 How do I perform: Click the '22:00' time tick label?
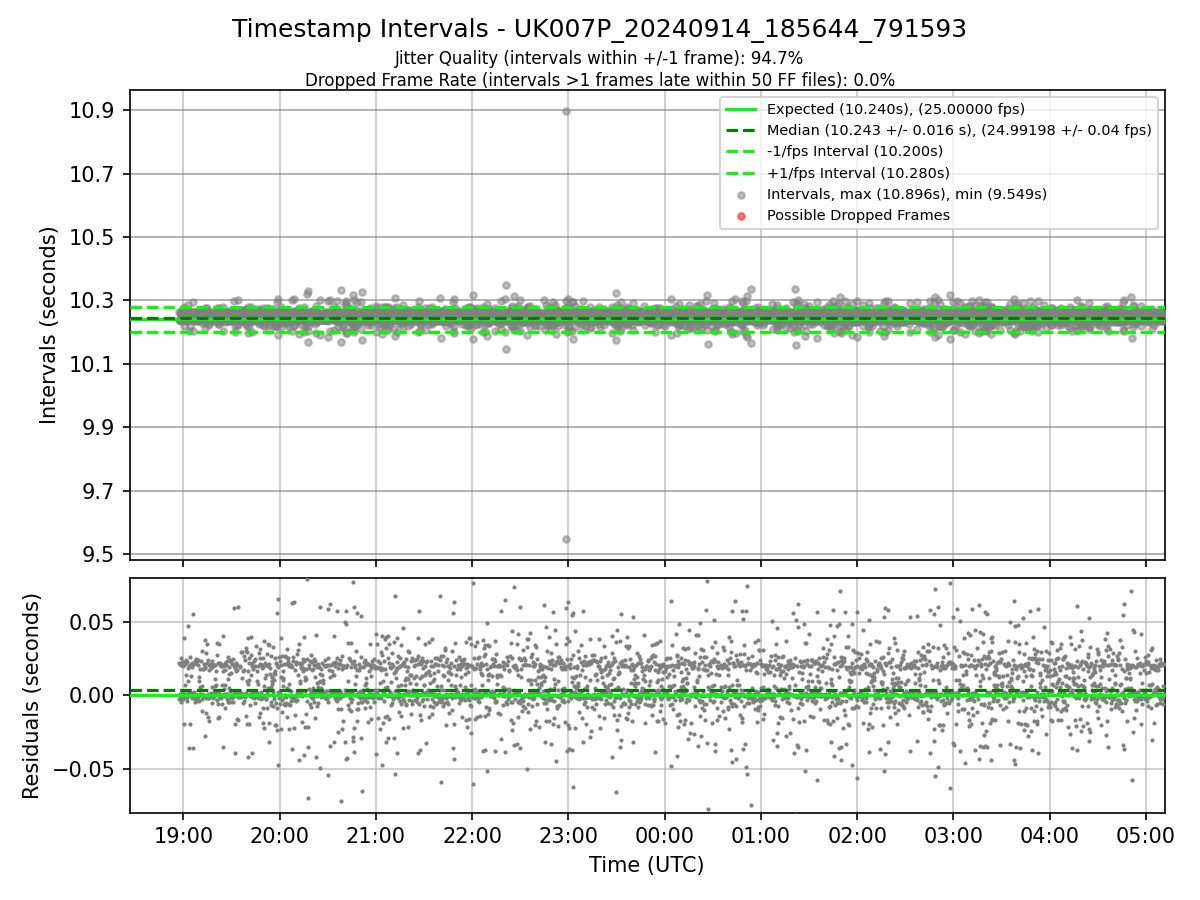click(471, 834)
